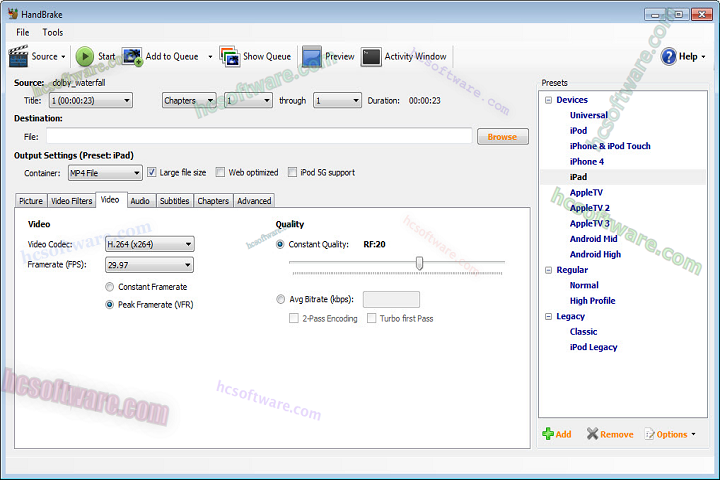Open the start chapter dropdown before through
The width and height of the screenshot is (720, 480).
click(248, 100)
